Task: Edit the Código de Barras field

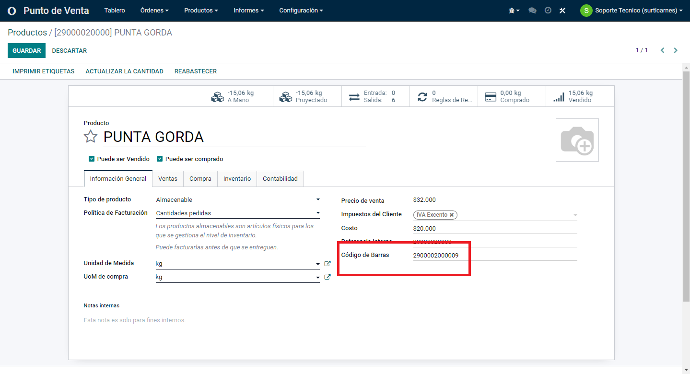Action: pos(495,255)
